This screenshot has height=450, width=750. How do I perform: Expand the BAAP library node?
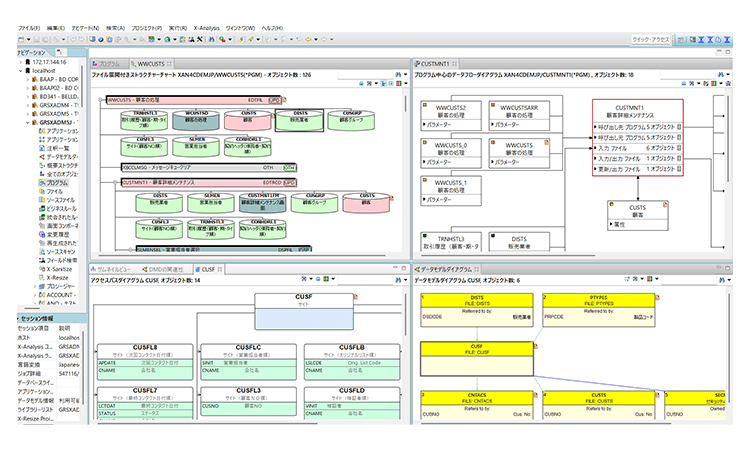point(30,80)
